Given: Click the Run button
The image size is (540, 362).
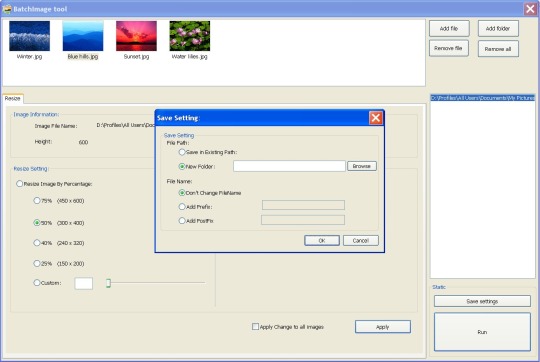Looking at the screenshot, I should click(x=482, y=332).
